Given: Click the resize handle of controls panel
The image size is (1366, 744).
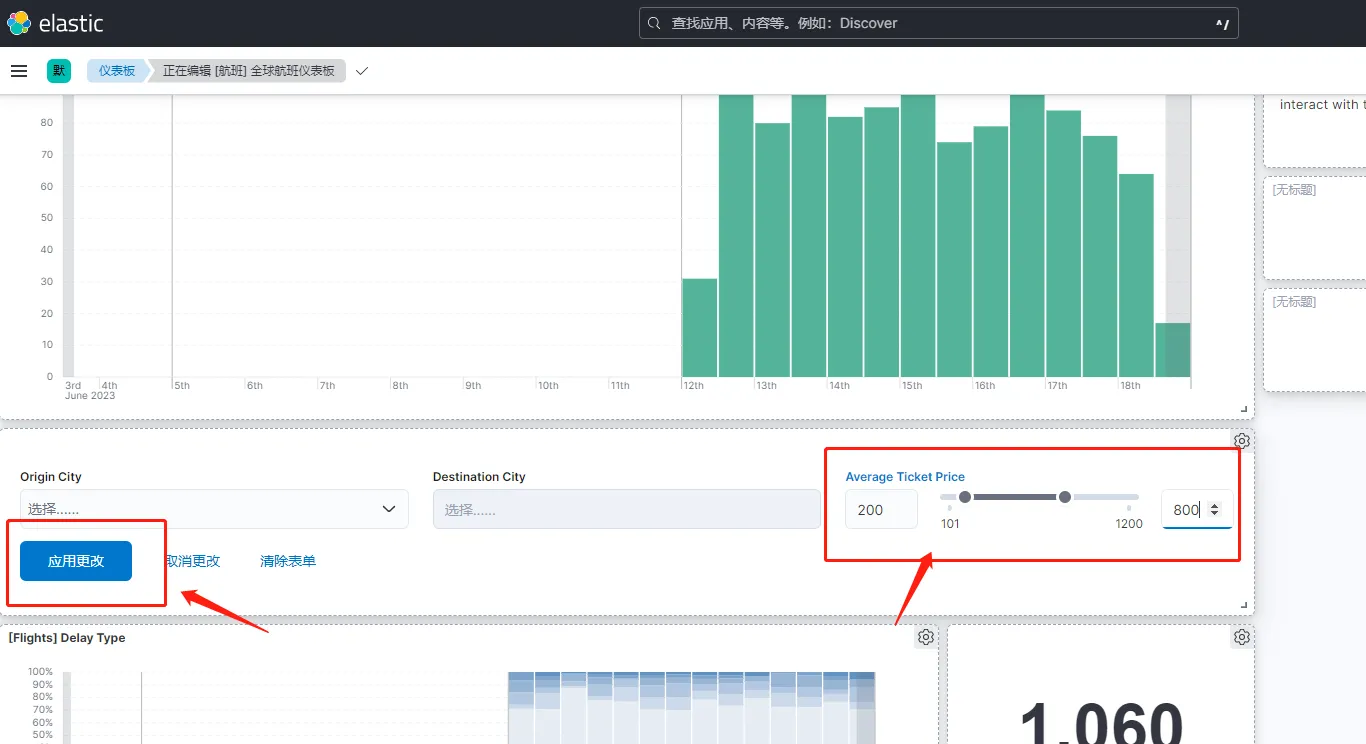Looking at the screenshot, I should point(1245,605).
